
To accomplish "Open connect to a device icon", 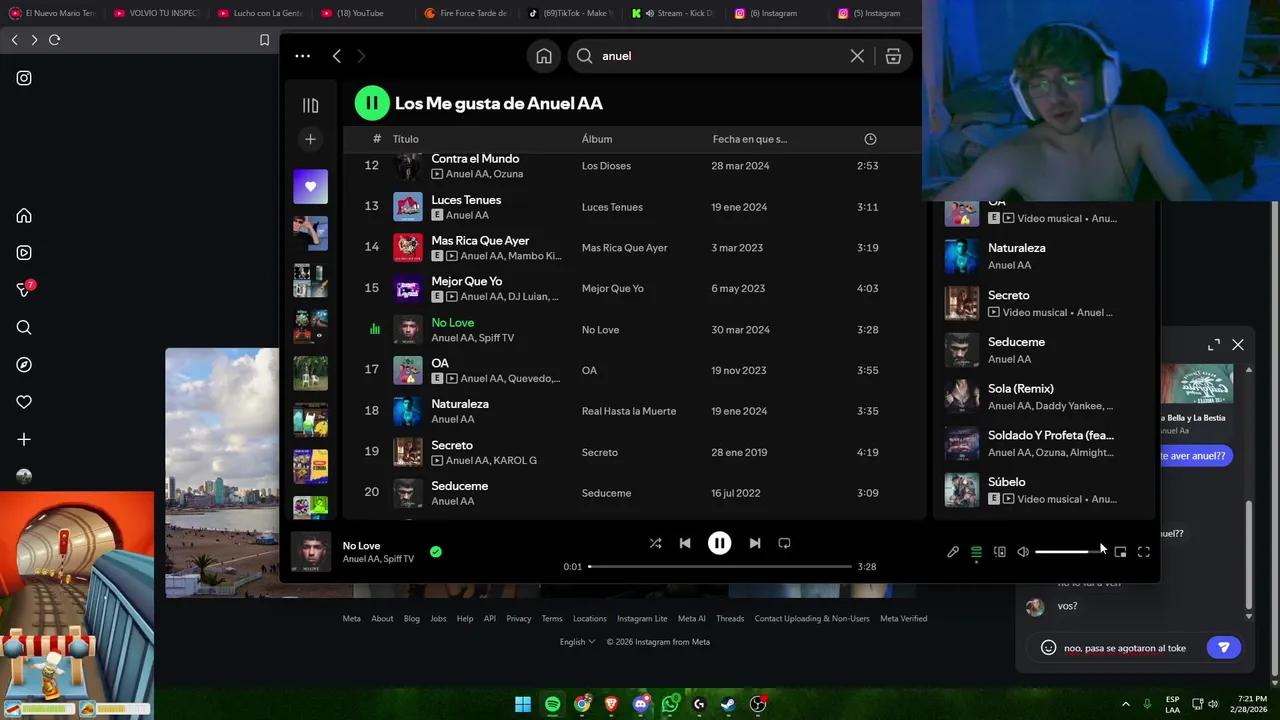I will pyautogui.click(x=1000, y=552).
